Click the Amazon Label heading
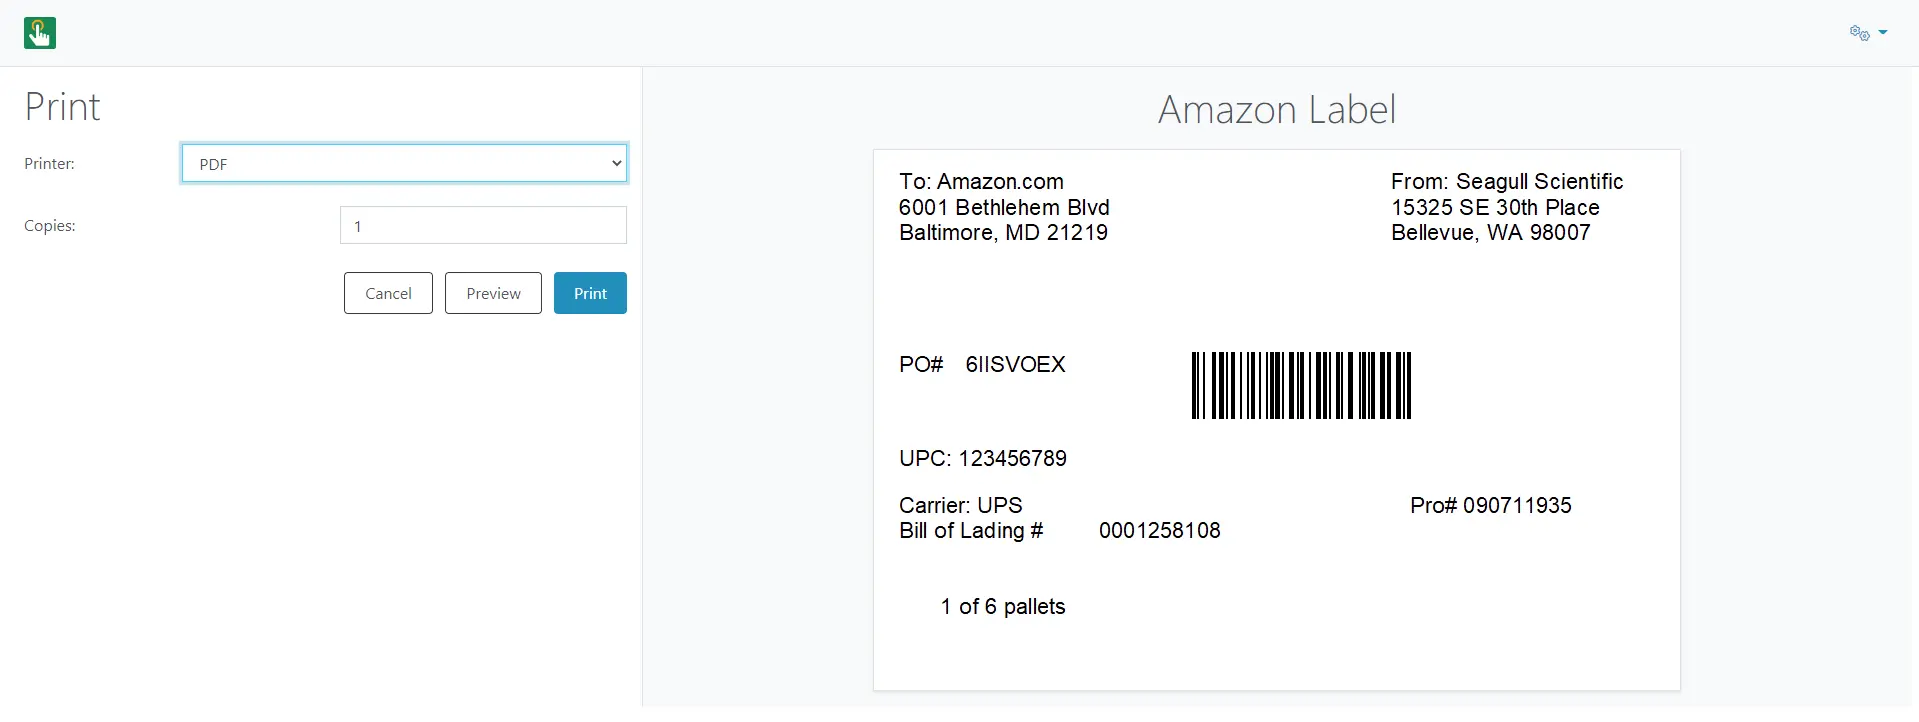The width and height of the screenshot is (1919, 722). (x=1277, y=109)
